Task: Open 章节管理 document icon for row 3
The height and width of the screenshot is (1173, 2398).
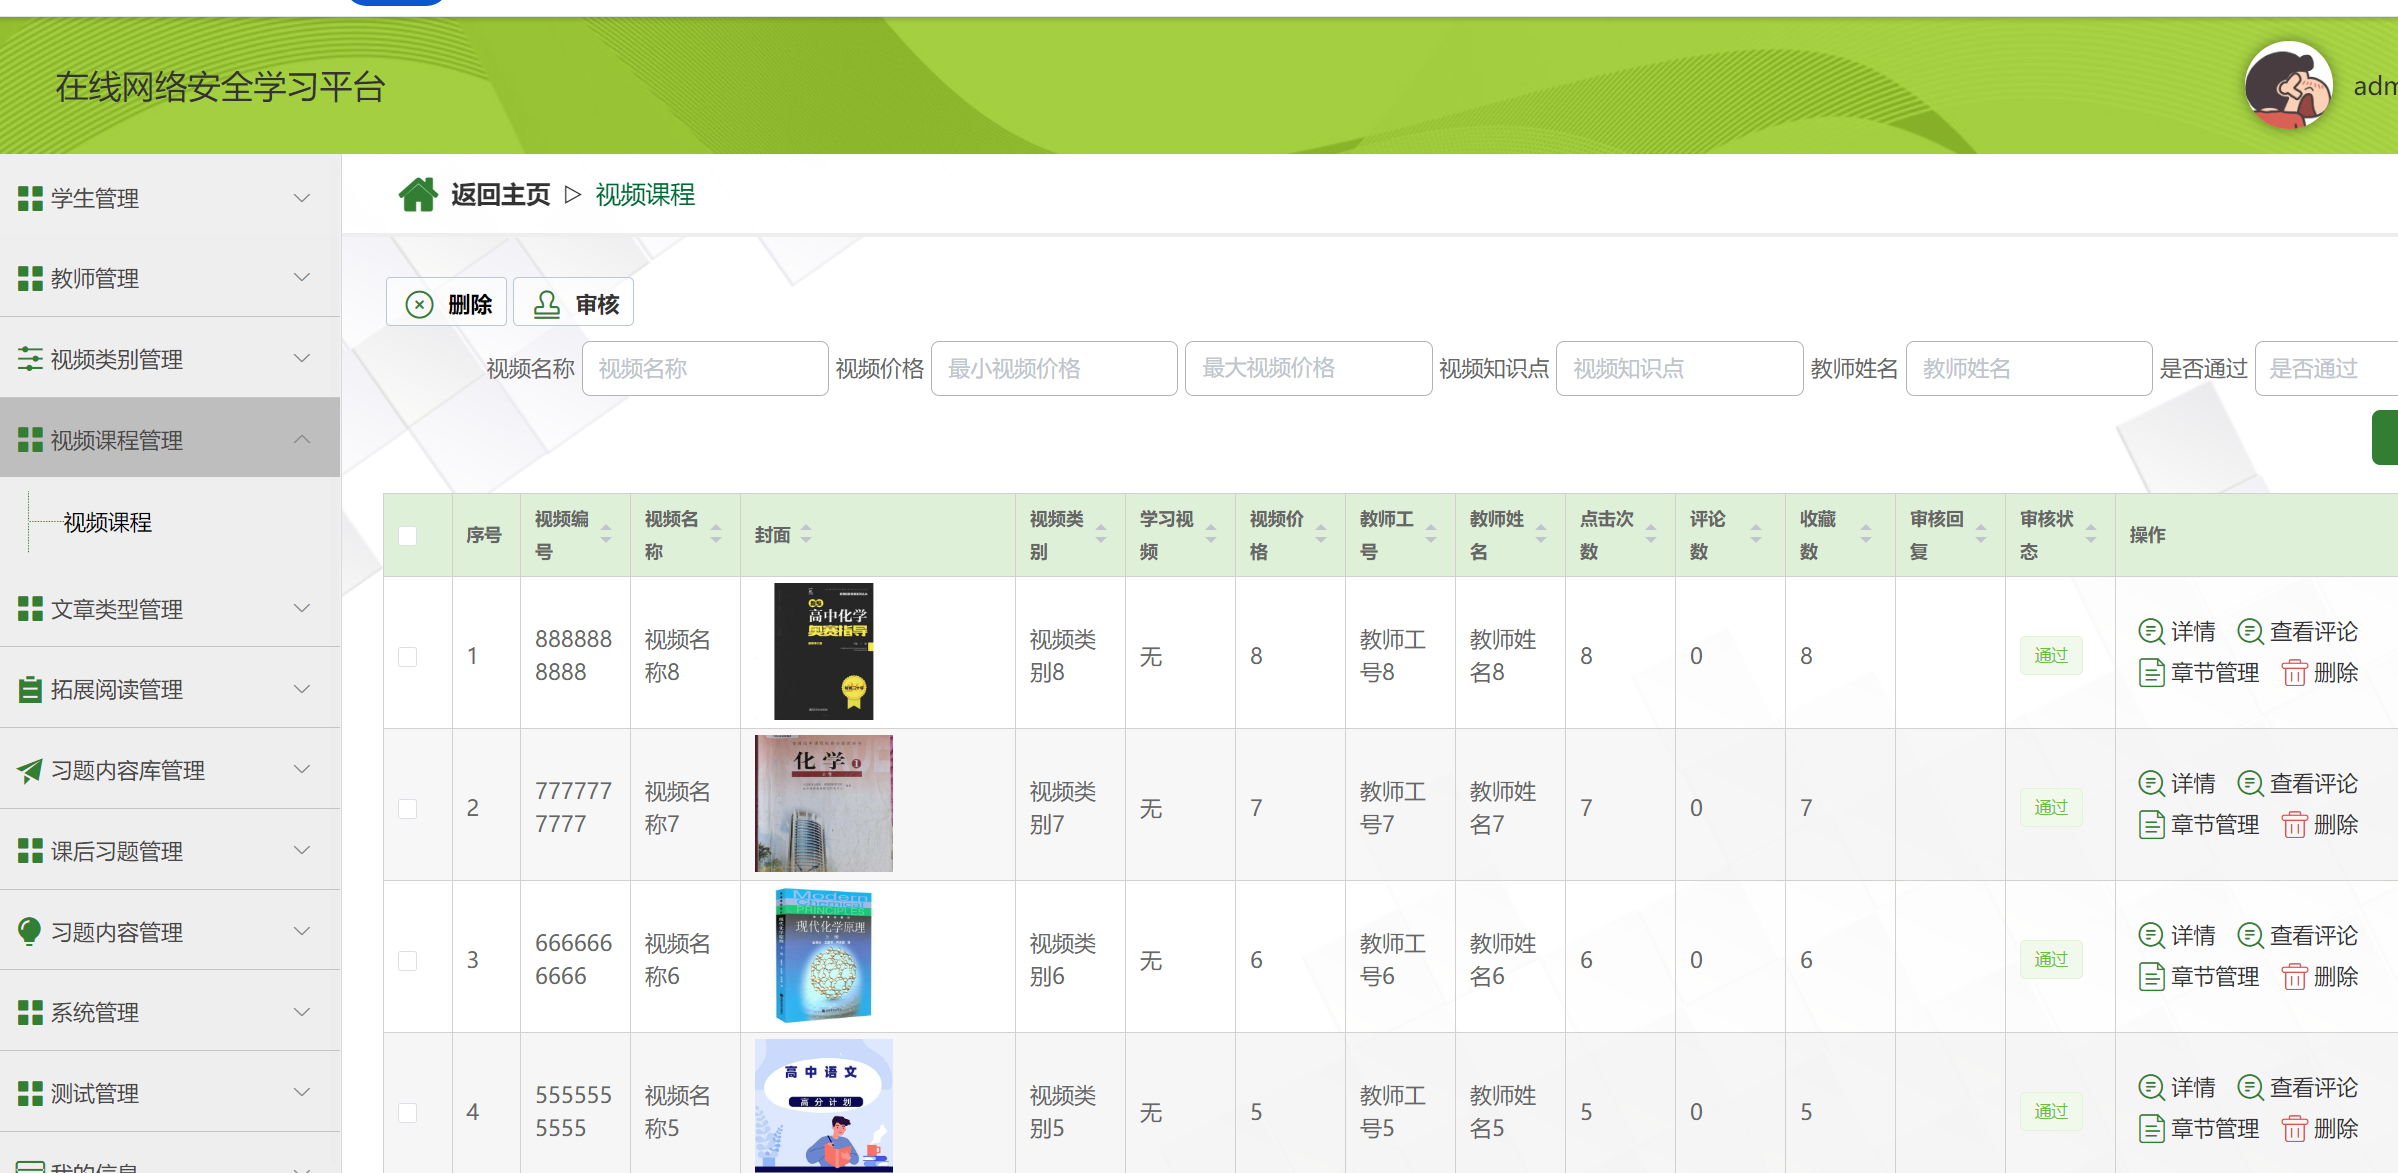Action: [x=2151, y=977]
